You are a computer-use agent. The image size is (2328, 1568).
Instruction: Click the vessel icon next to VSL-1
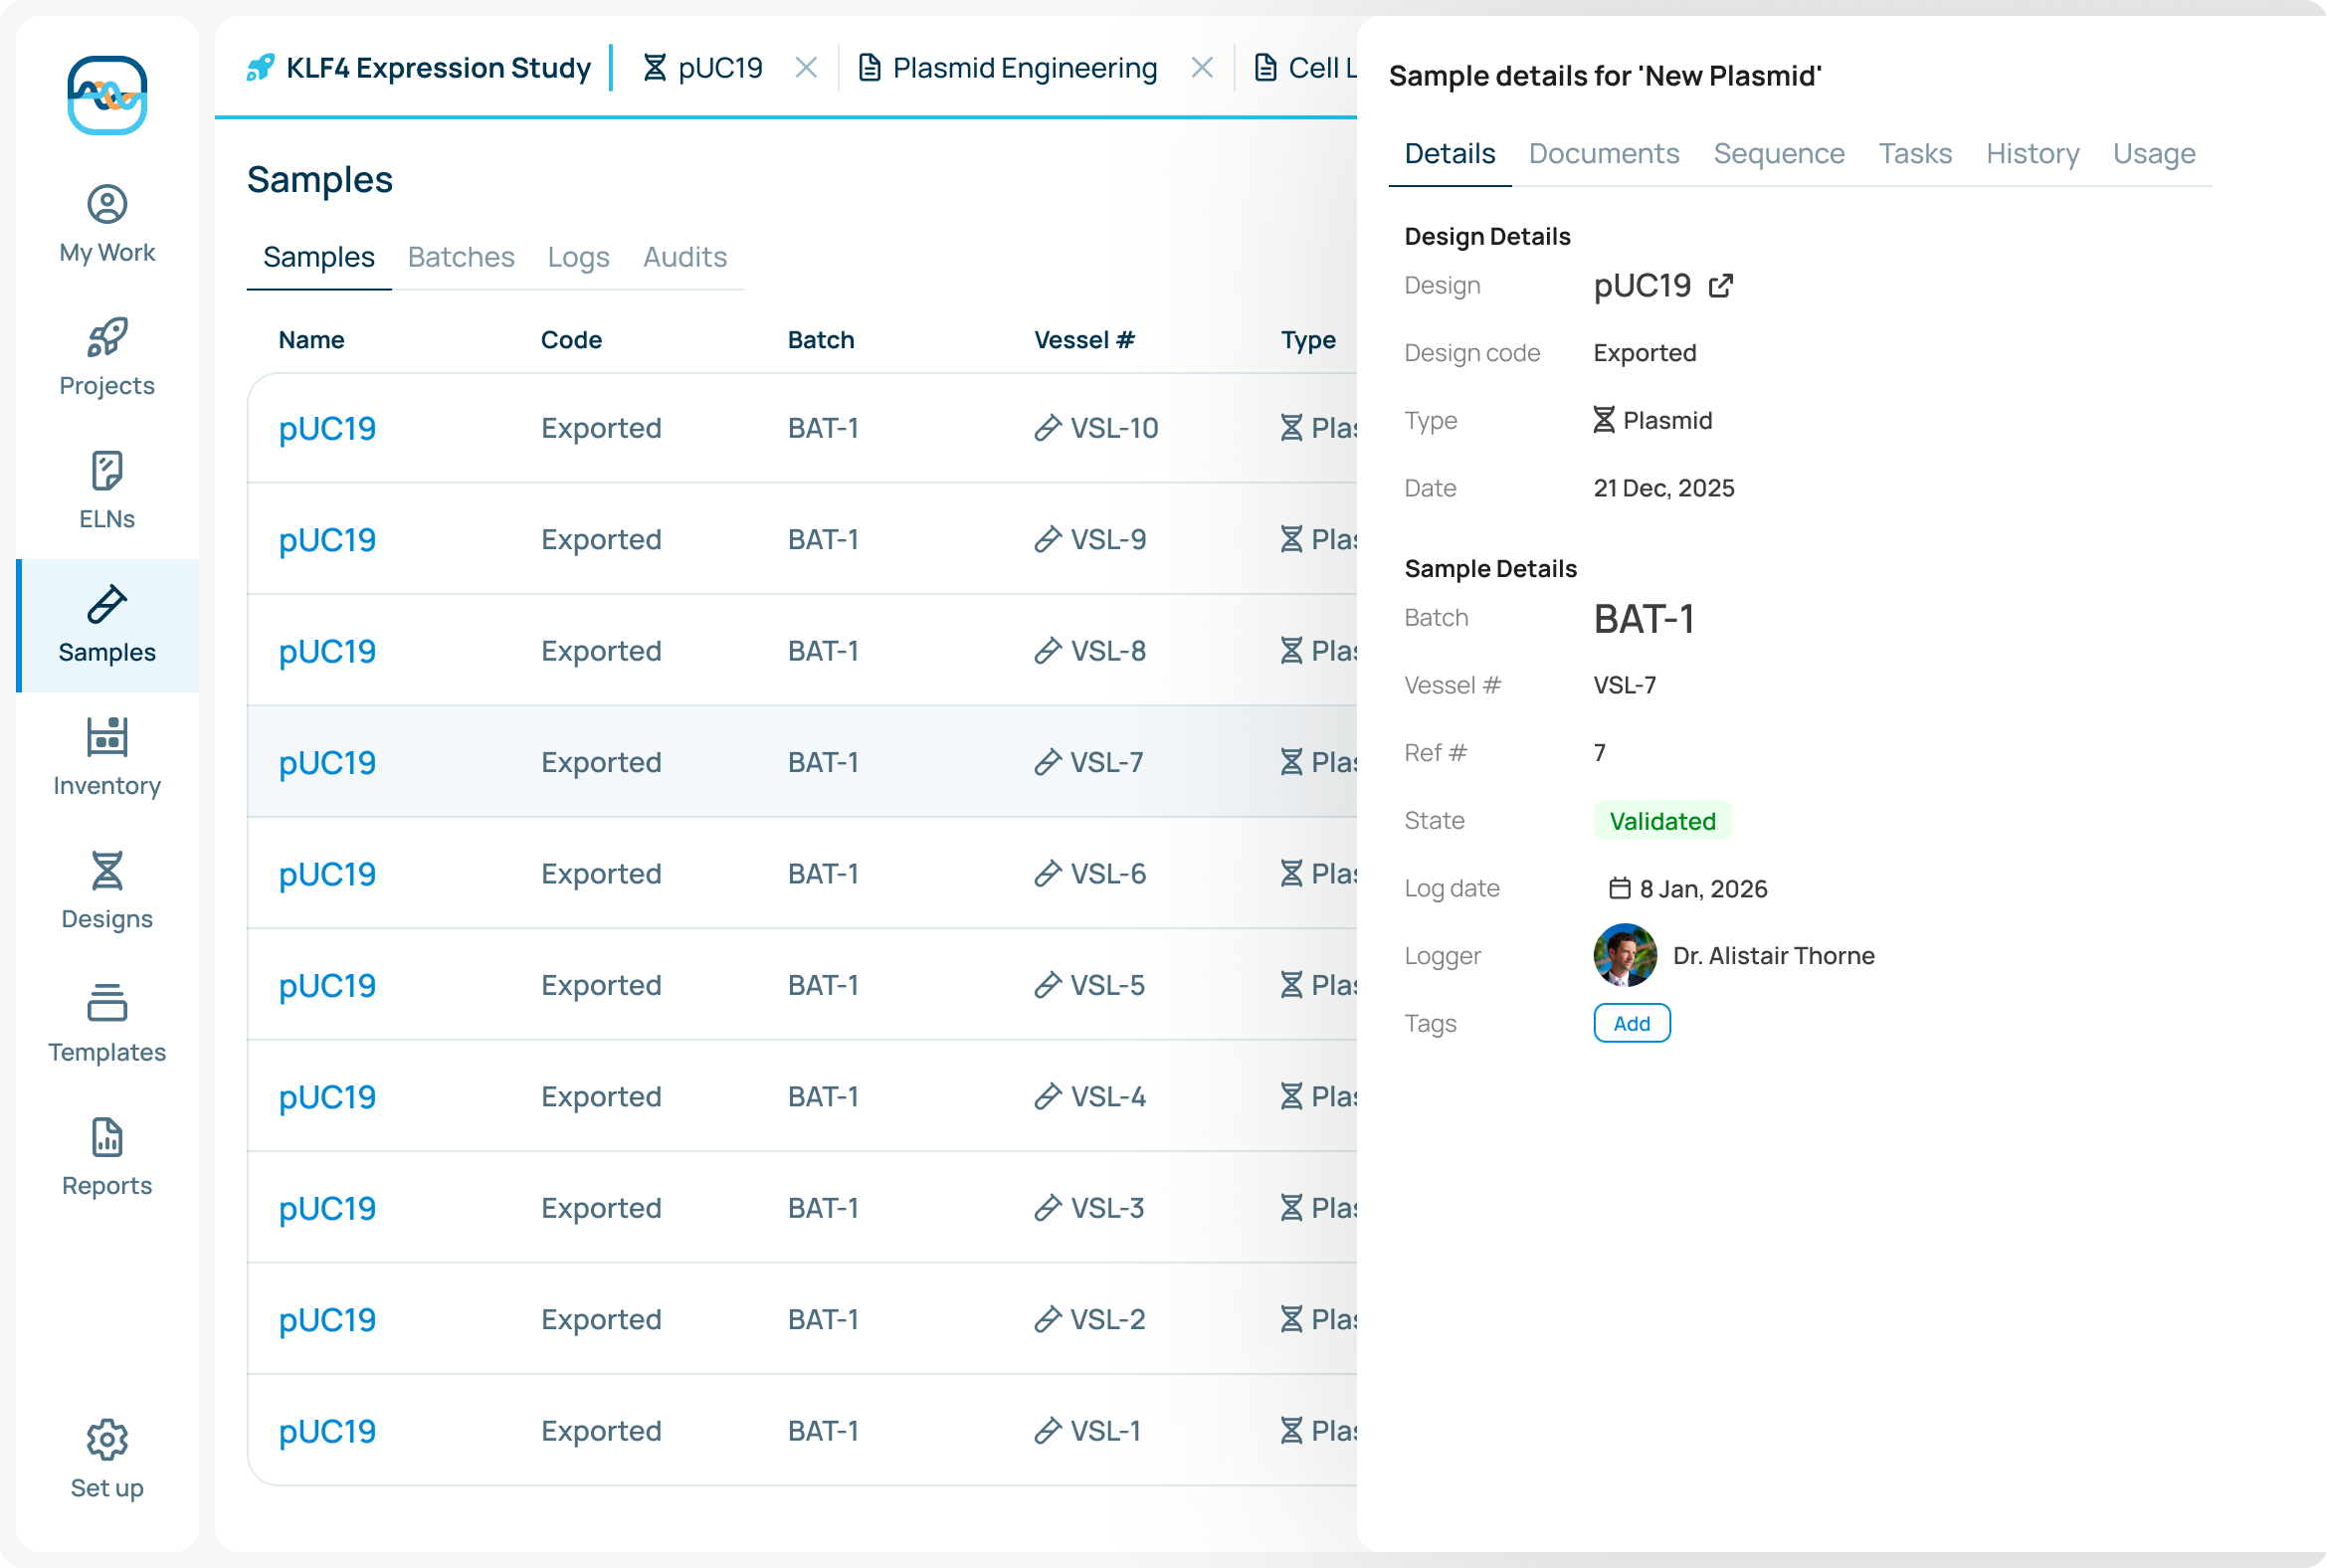pyautogui.click(x=1047, y=1431)
